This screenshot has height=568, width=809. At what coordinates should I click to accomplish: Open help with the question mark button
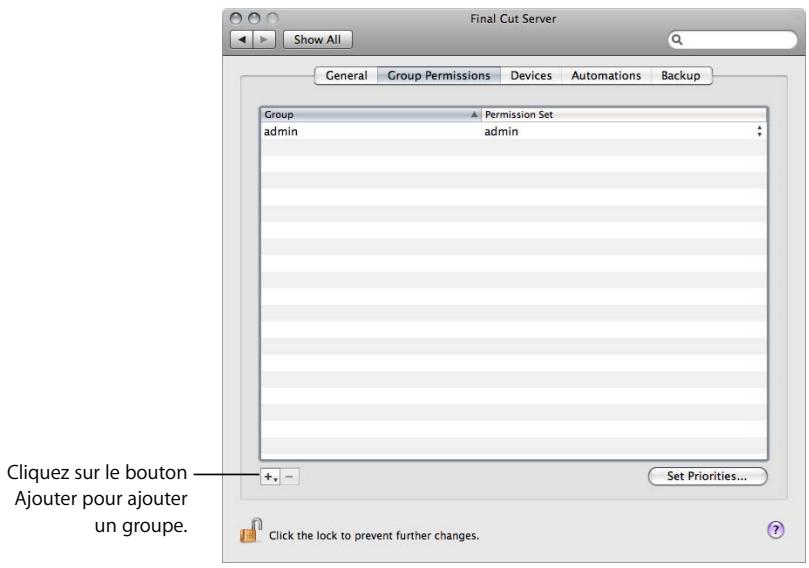tap(775, 530)
